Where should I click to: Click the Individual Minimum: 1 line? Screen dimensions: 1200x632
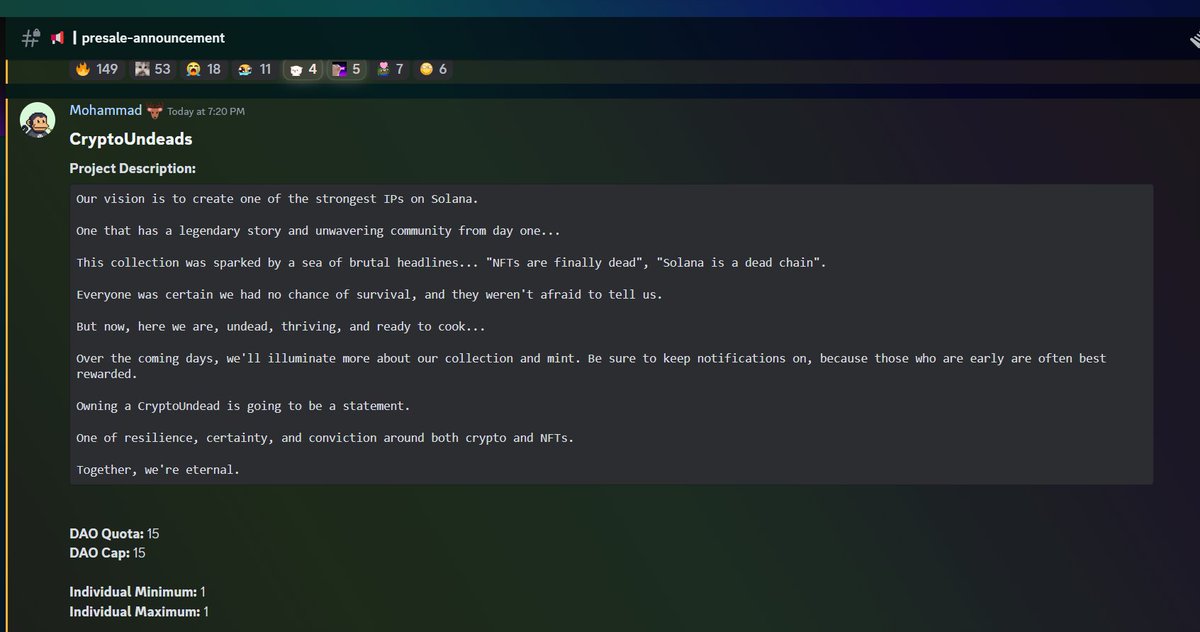click(137, 592)
